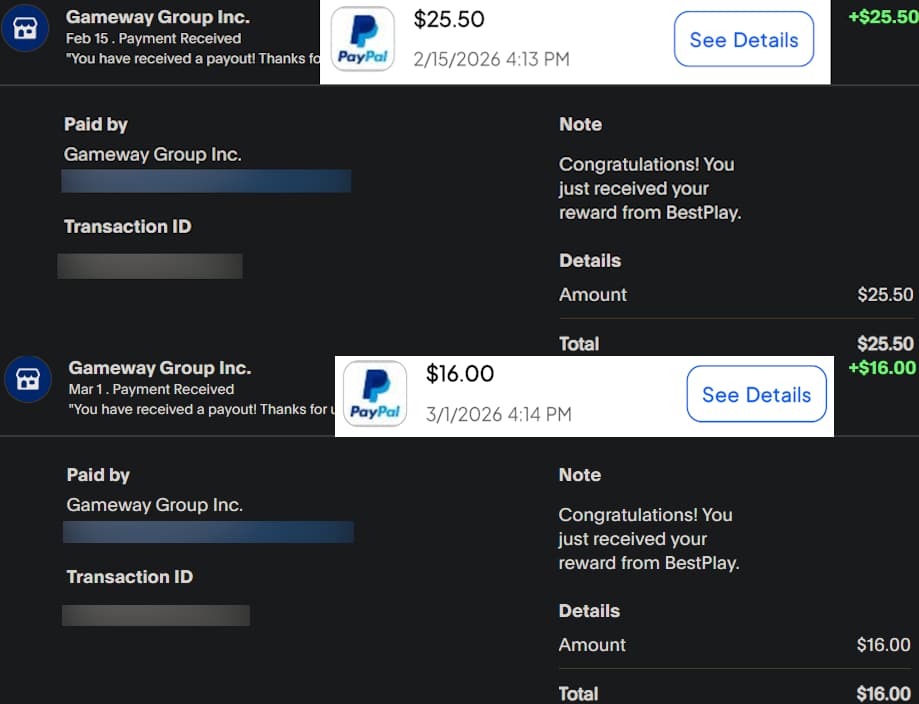Collapse the Feb 15 Gameway Group Inc. transaction row
919x704 pixels.
click(158, 18)
